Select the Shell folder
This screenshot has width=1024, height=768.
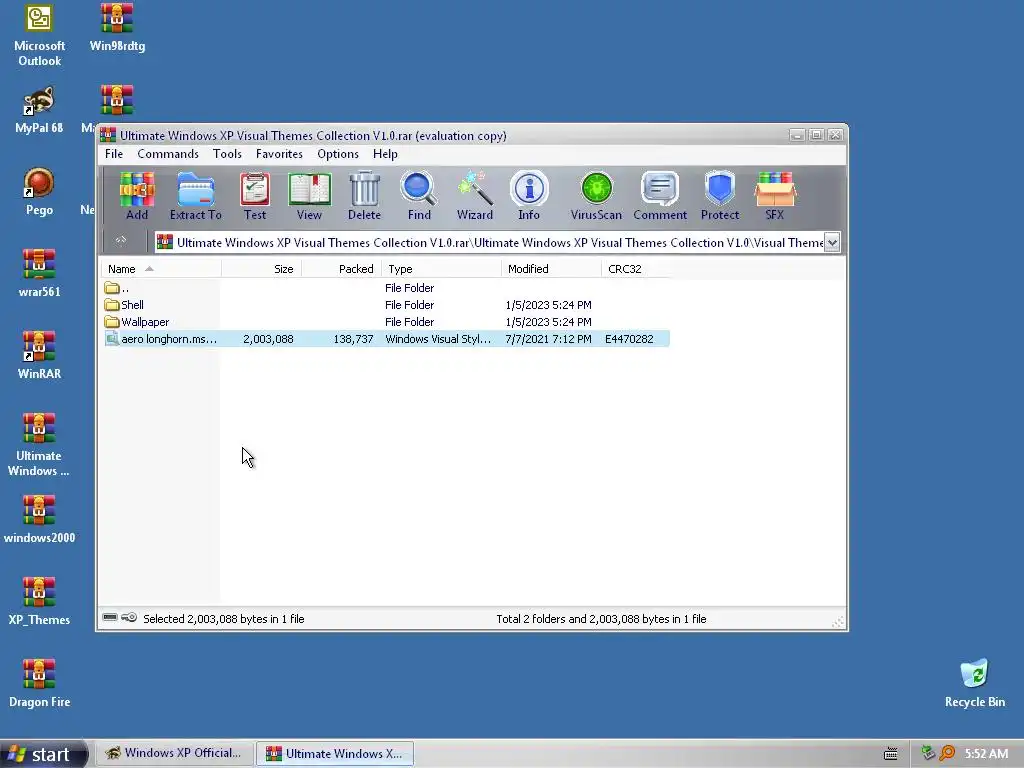(386, 305)
